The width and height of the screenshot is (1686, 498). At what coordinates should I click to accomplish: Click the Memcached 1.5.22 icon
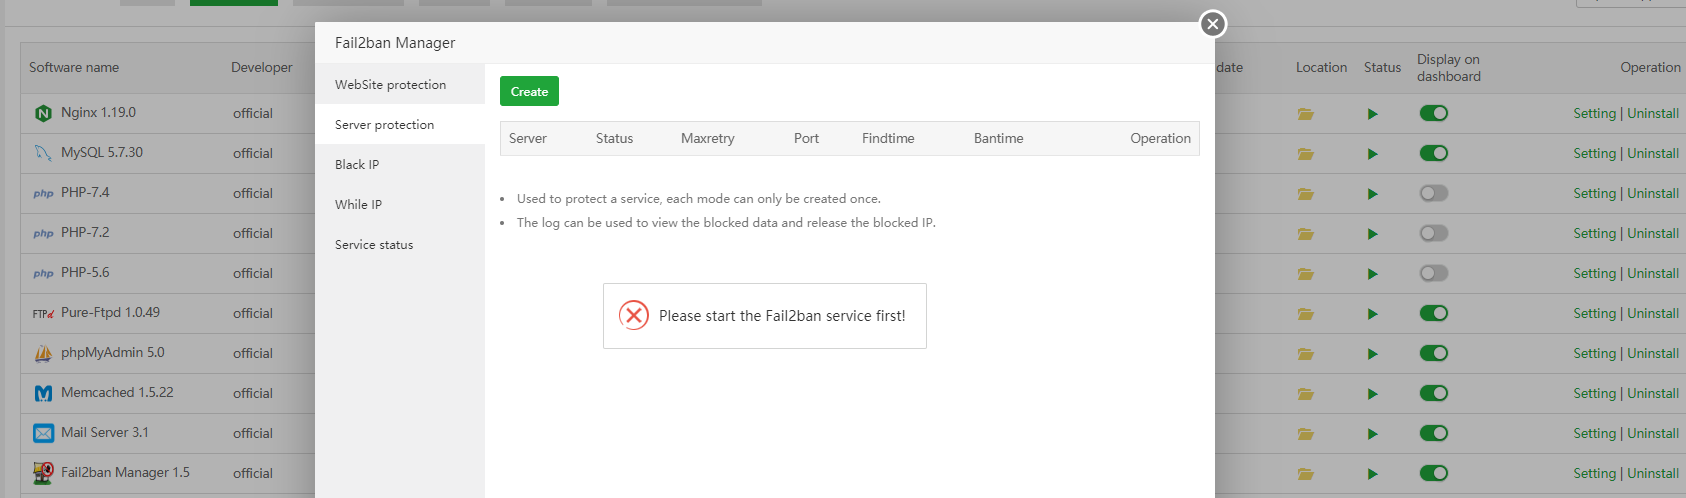pyautogui.click(x=43, y=393)
